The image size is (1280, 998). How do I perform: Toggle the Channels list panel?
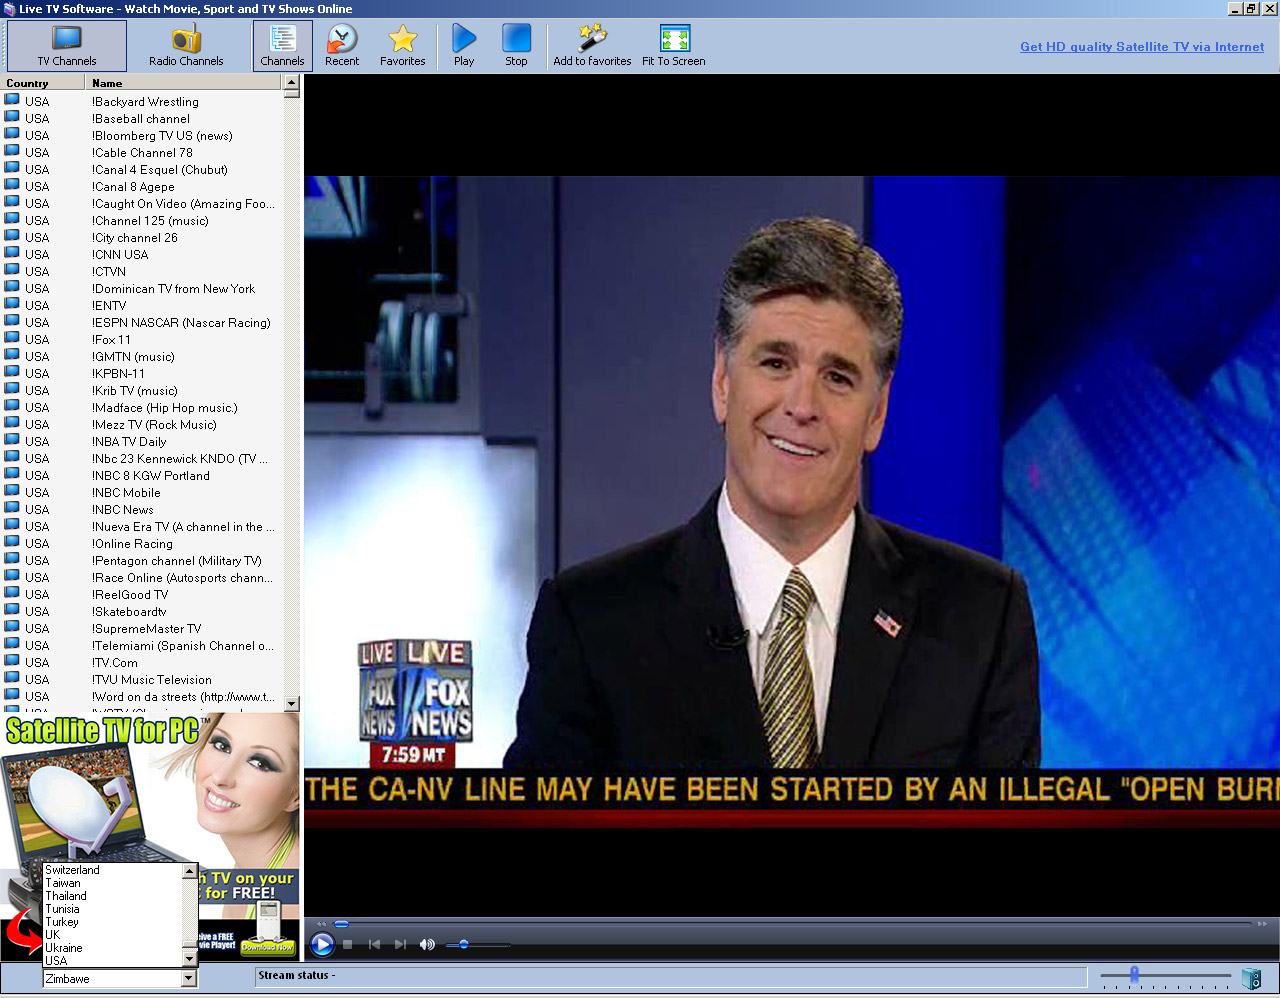point(283,46)
